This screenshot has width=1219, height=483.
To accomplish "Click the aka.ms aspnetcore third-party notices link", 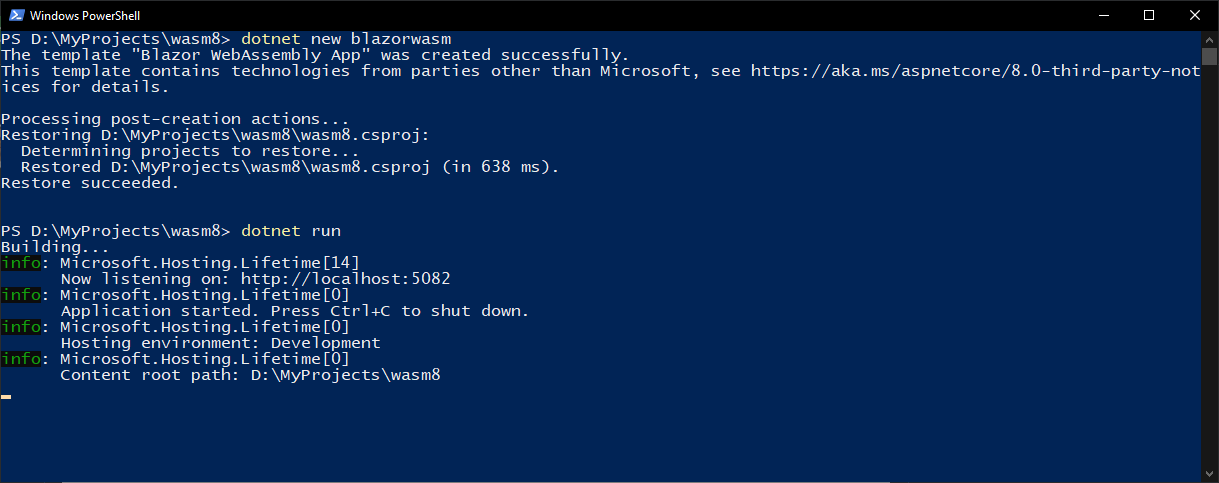I will pyautogui.click(x=975, y=71).
